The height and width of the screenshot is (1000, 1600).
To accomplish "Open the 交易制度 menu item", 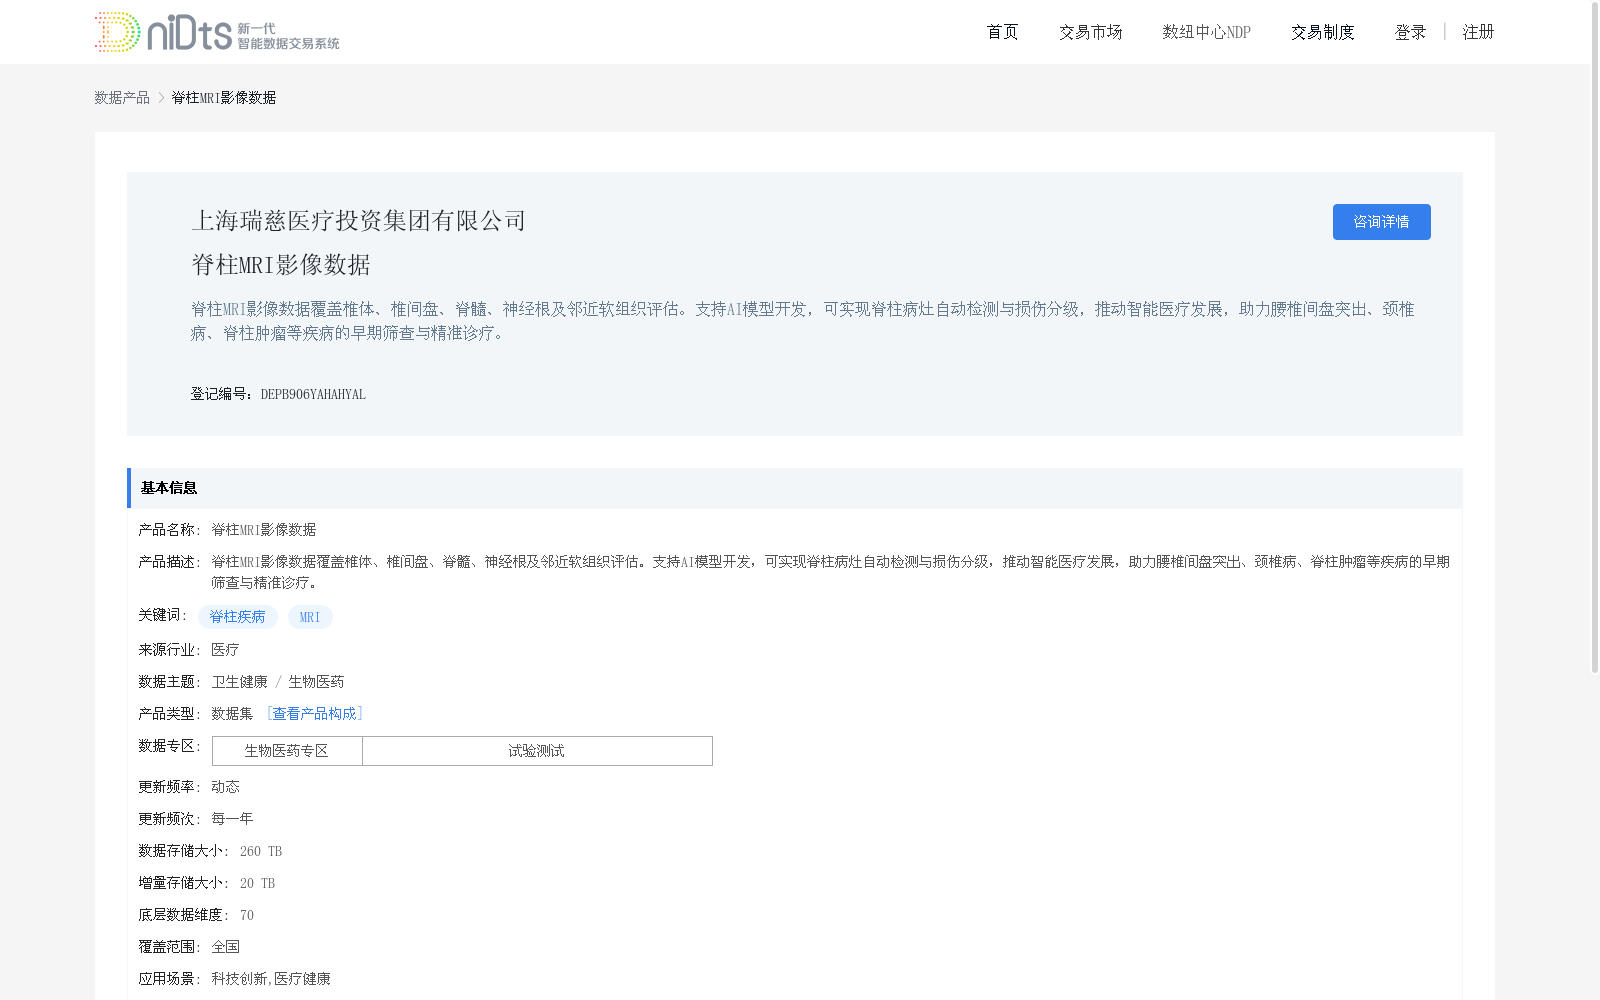I will point(1322,32).
